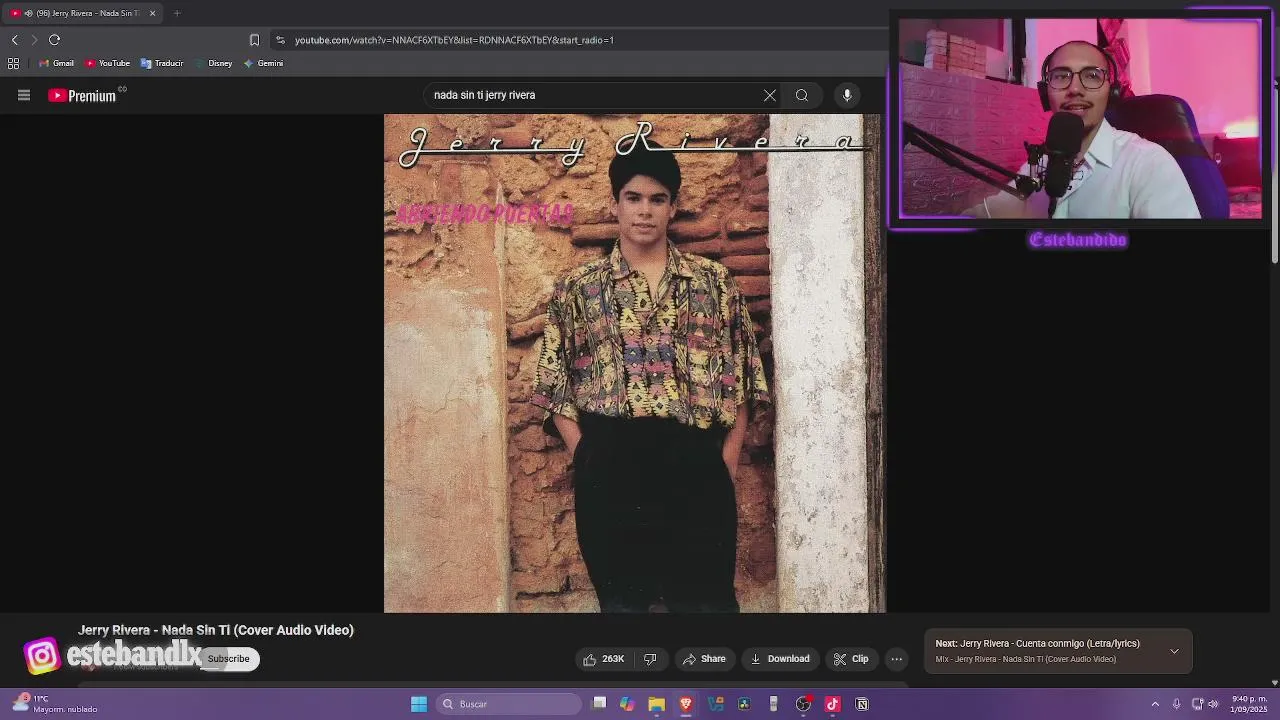Clear the search text with the X
This screenshot has height=720, width=1280.
click(770, 95)
